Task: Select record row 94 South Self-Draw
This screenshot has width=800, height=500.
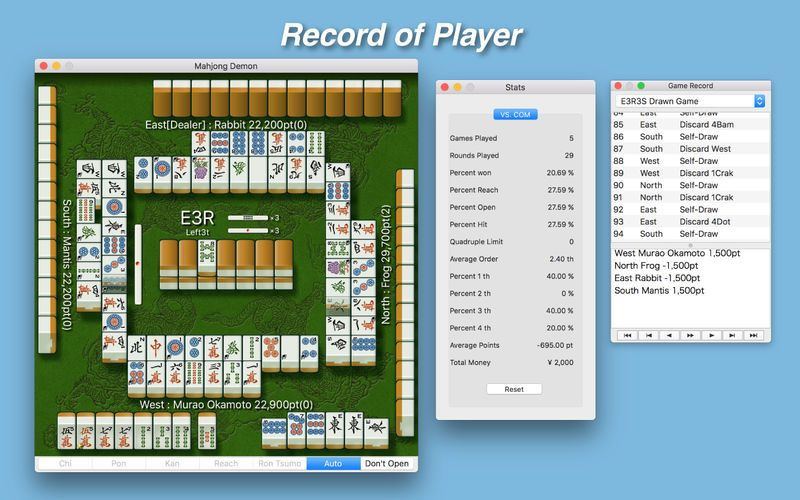Action: coord(690,234)
